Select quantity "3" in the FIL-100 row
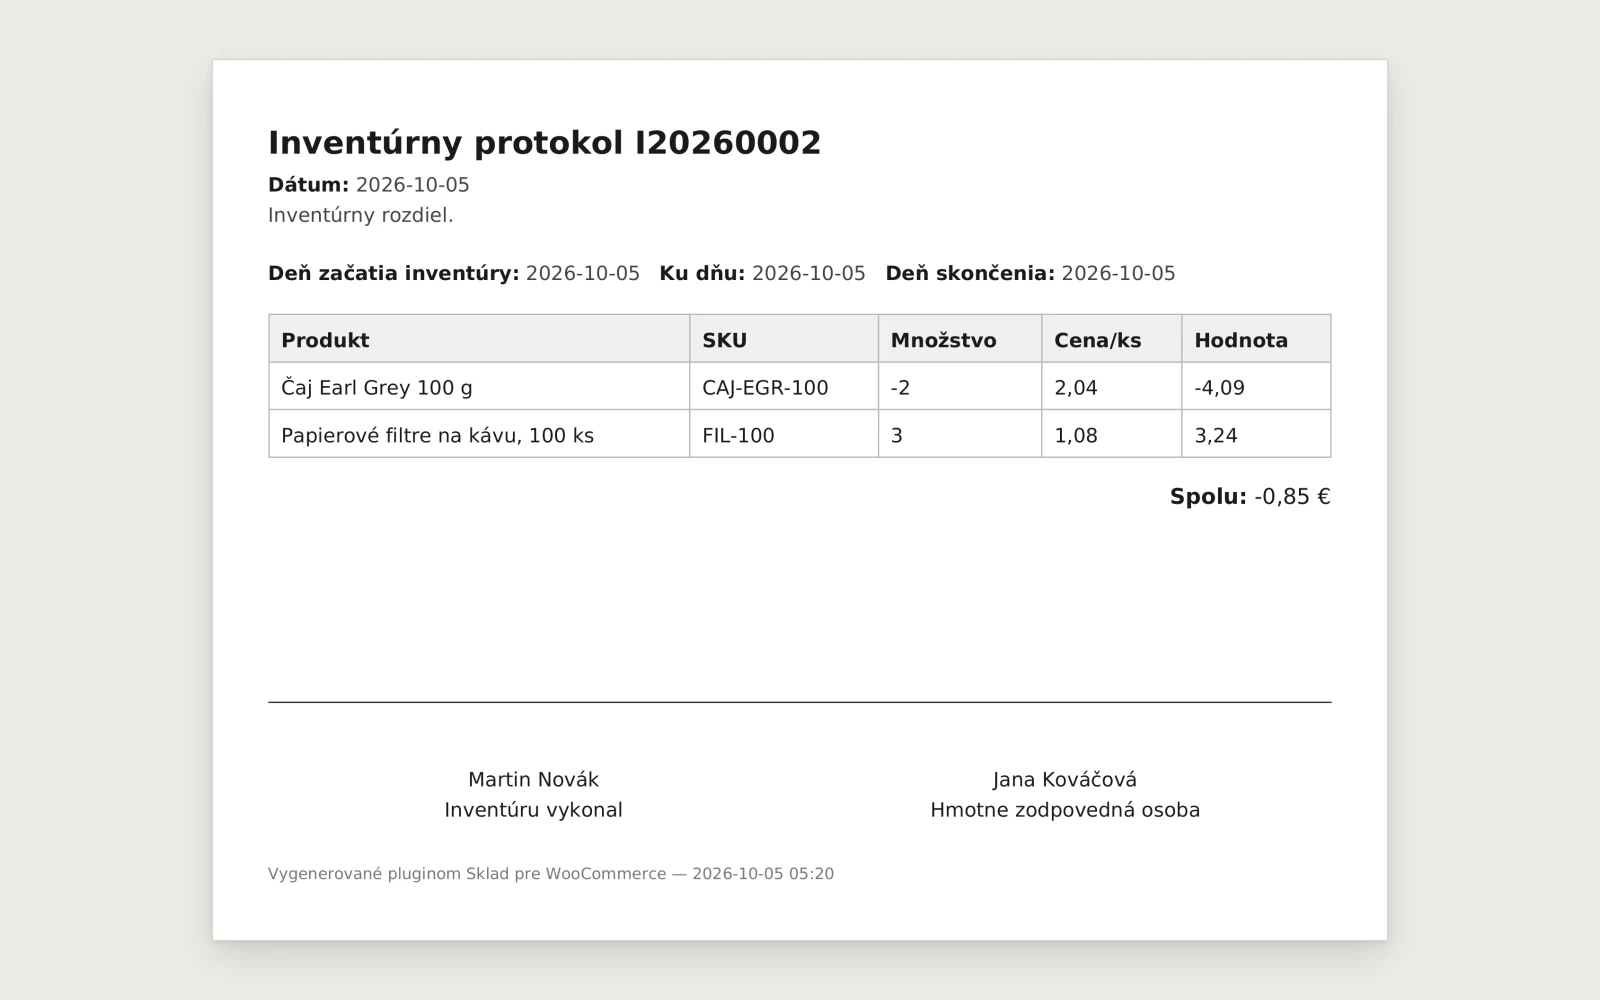1600x1000 pixels. [896, 435]
